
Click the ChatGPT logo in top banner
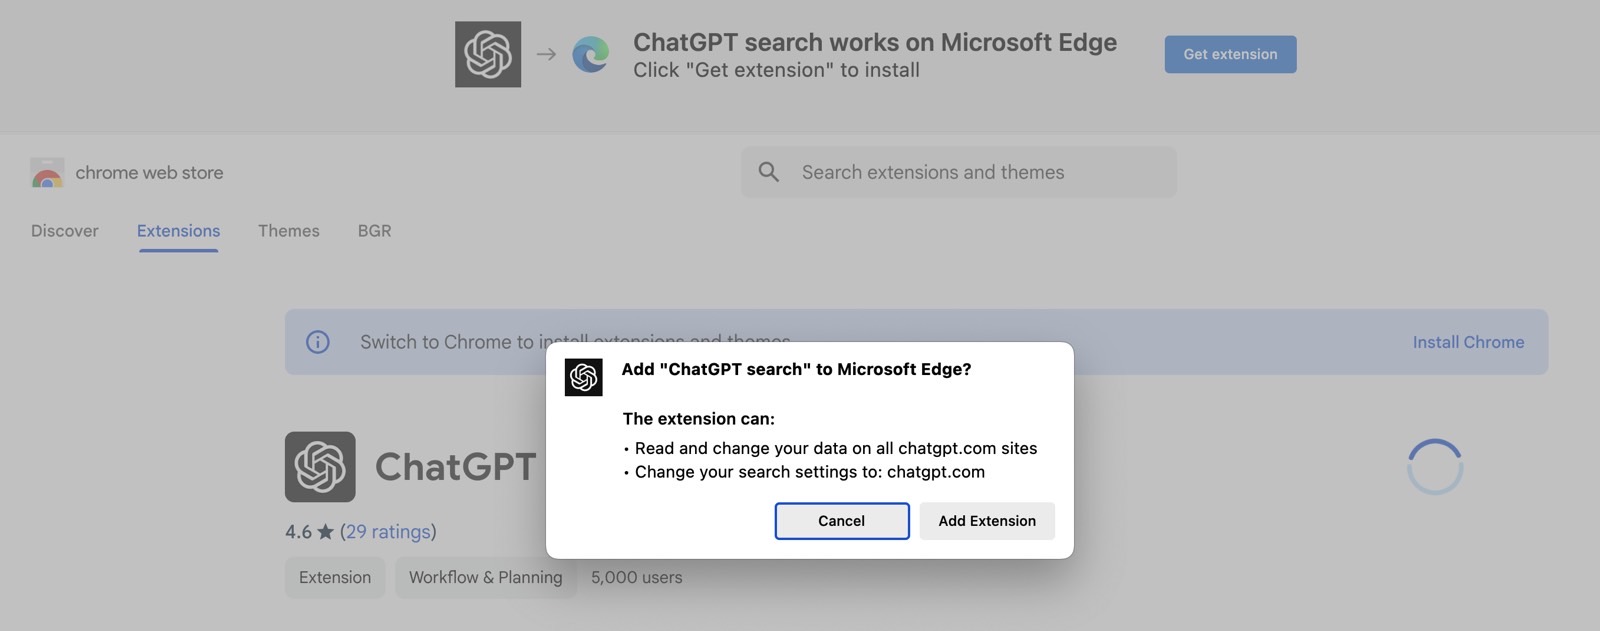pyautogui.click(x=488, y=54)
